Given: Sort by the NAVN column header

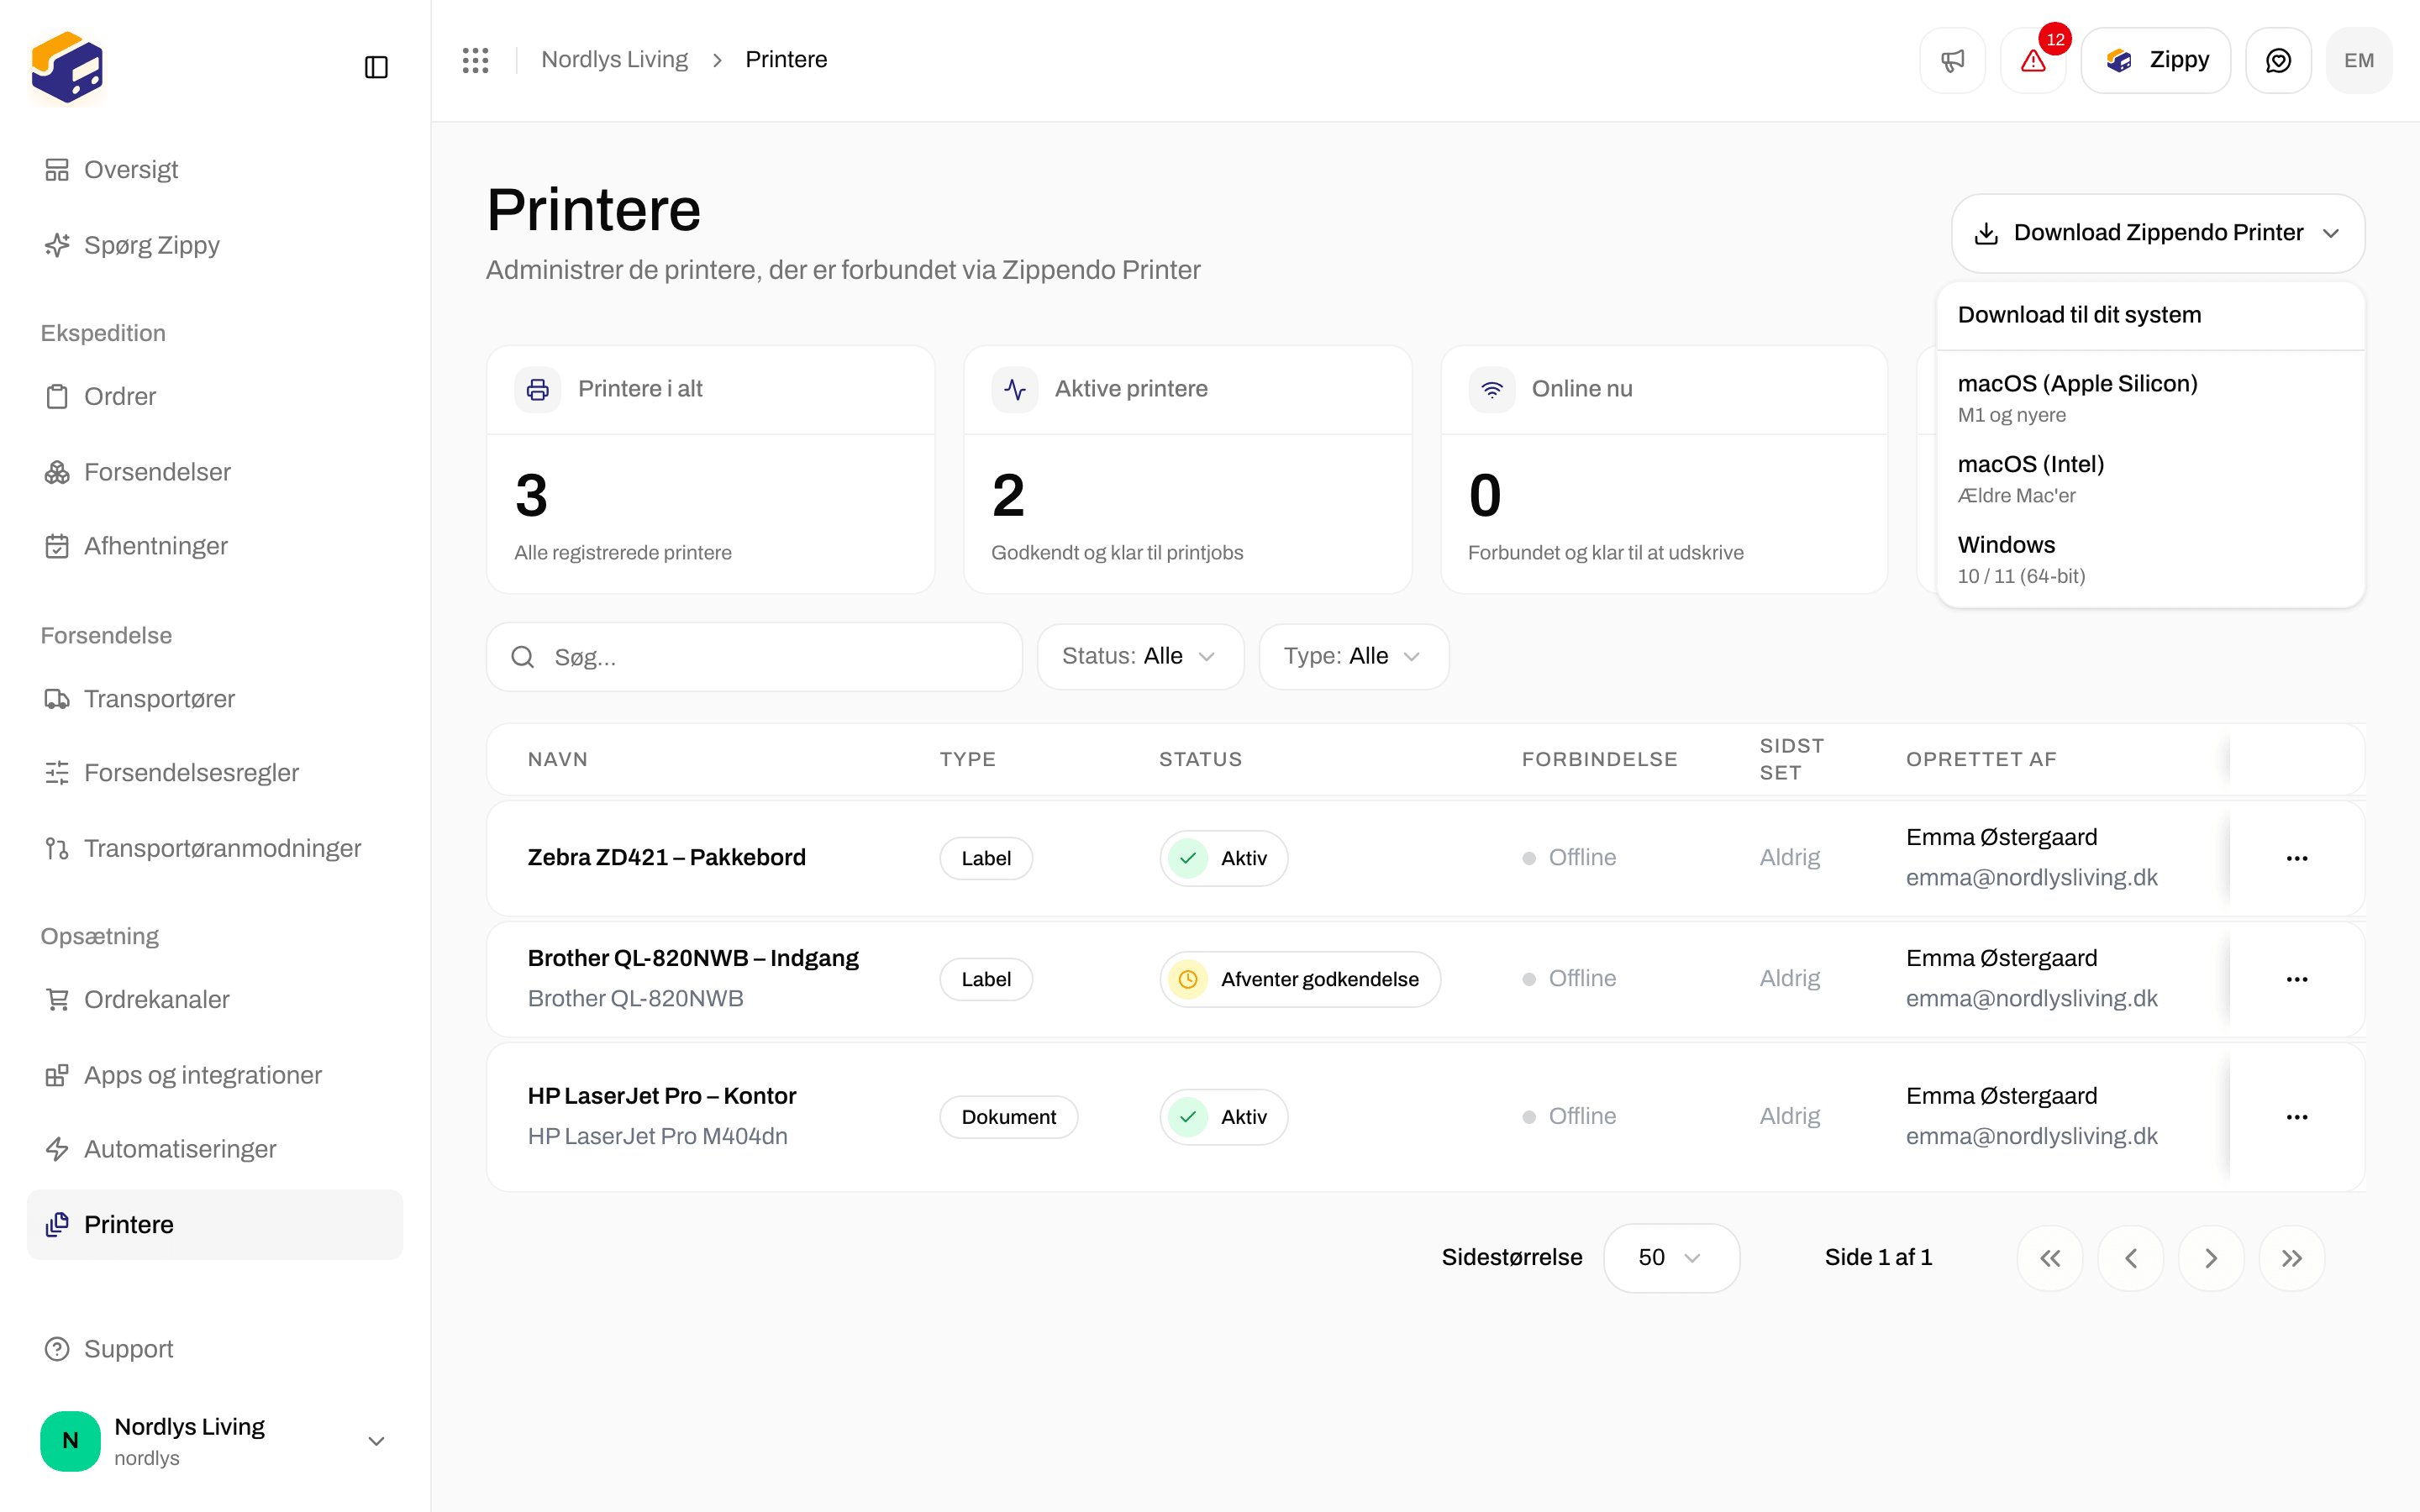Looking at the screenshot, I should click(557, 759).
